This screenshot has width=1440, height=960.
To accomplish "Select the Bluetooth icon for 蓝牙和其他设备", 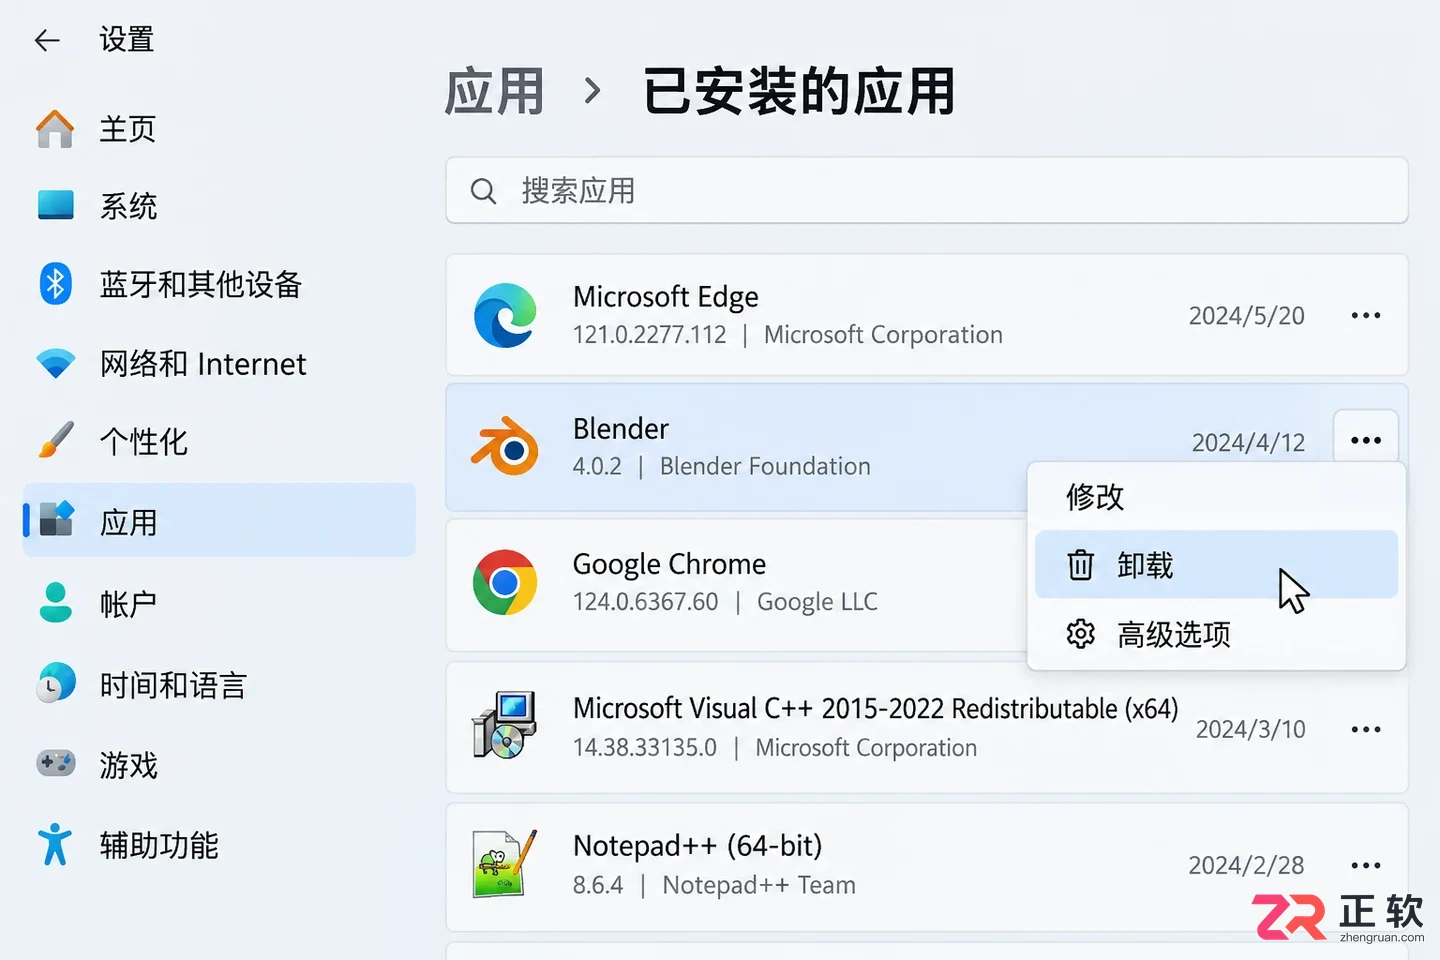I will coord(56,284).
